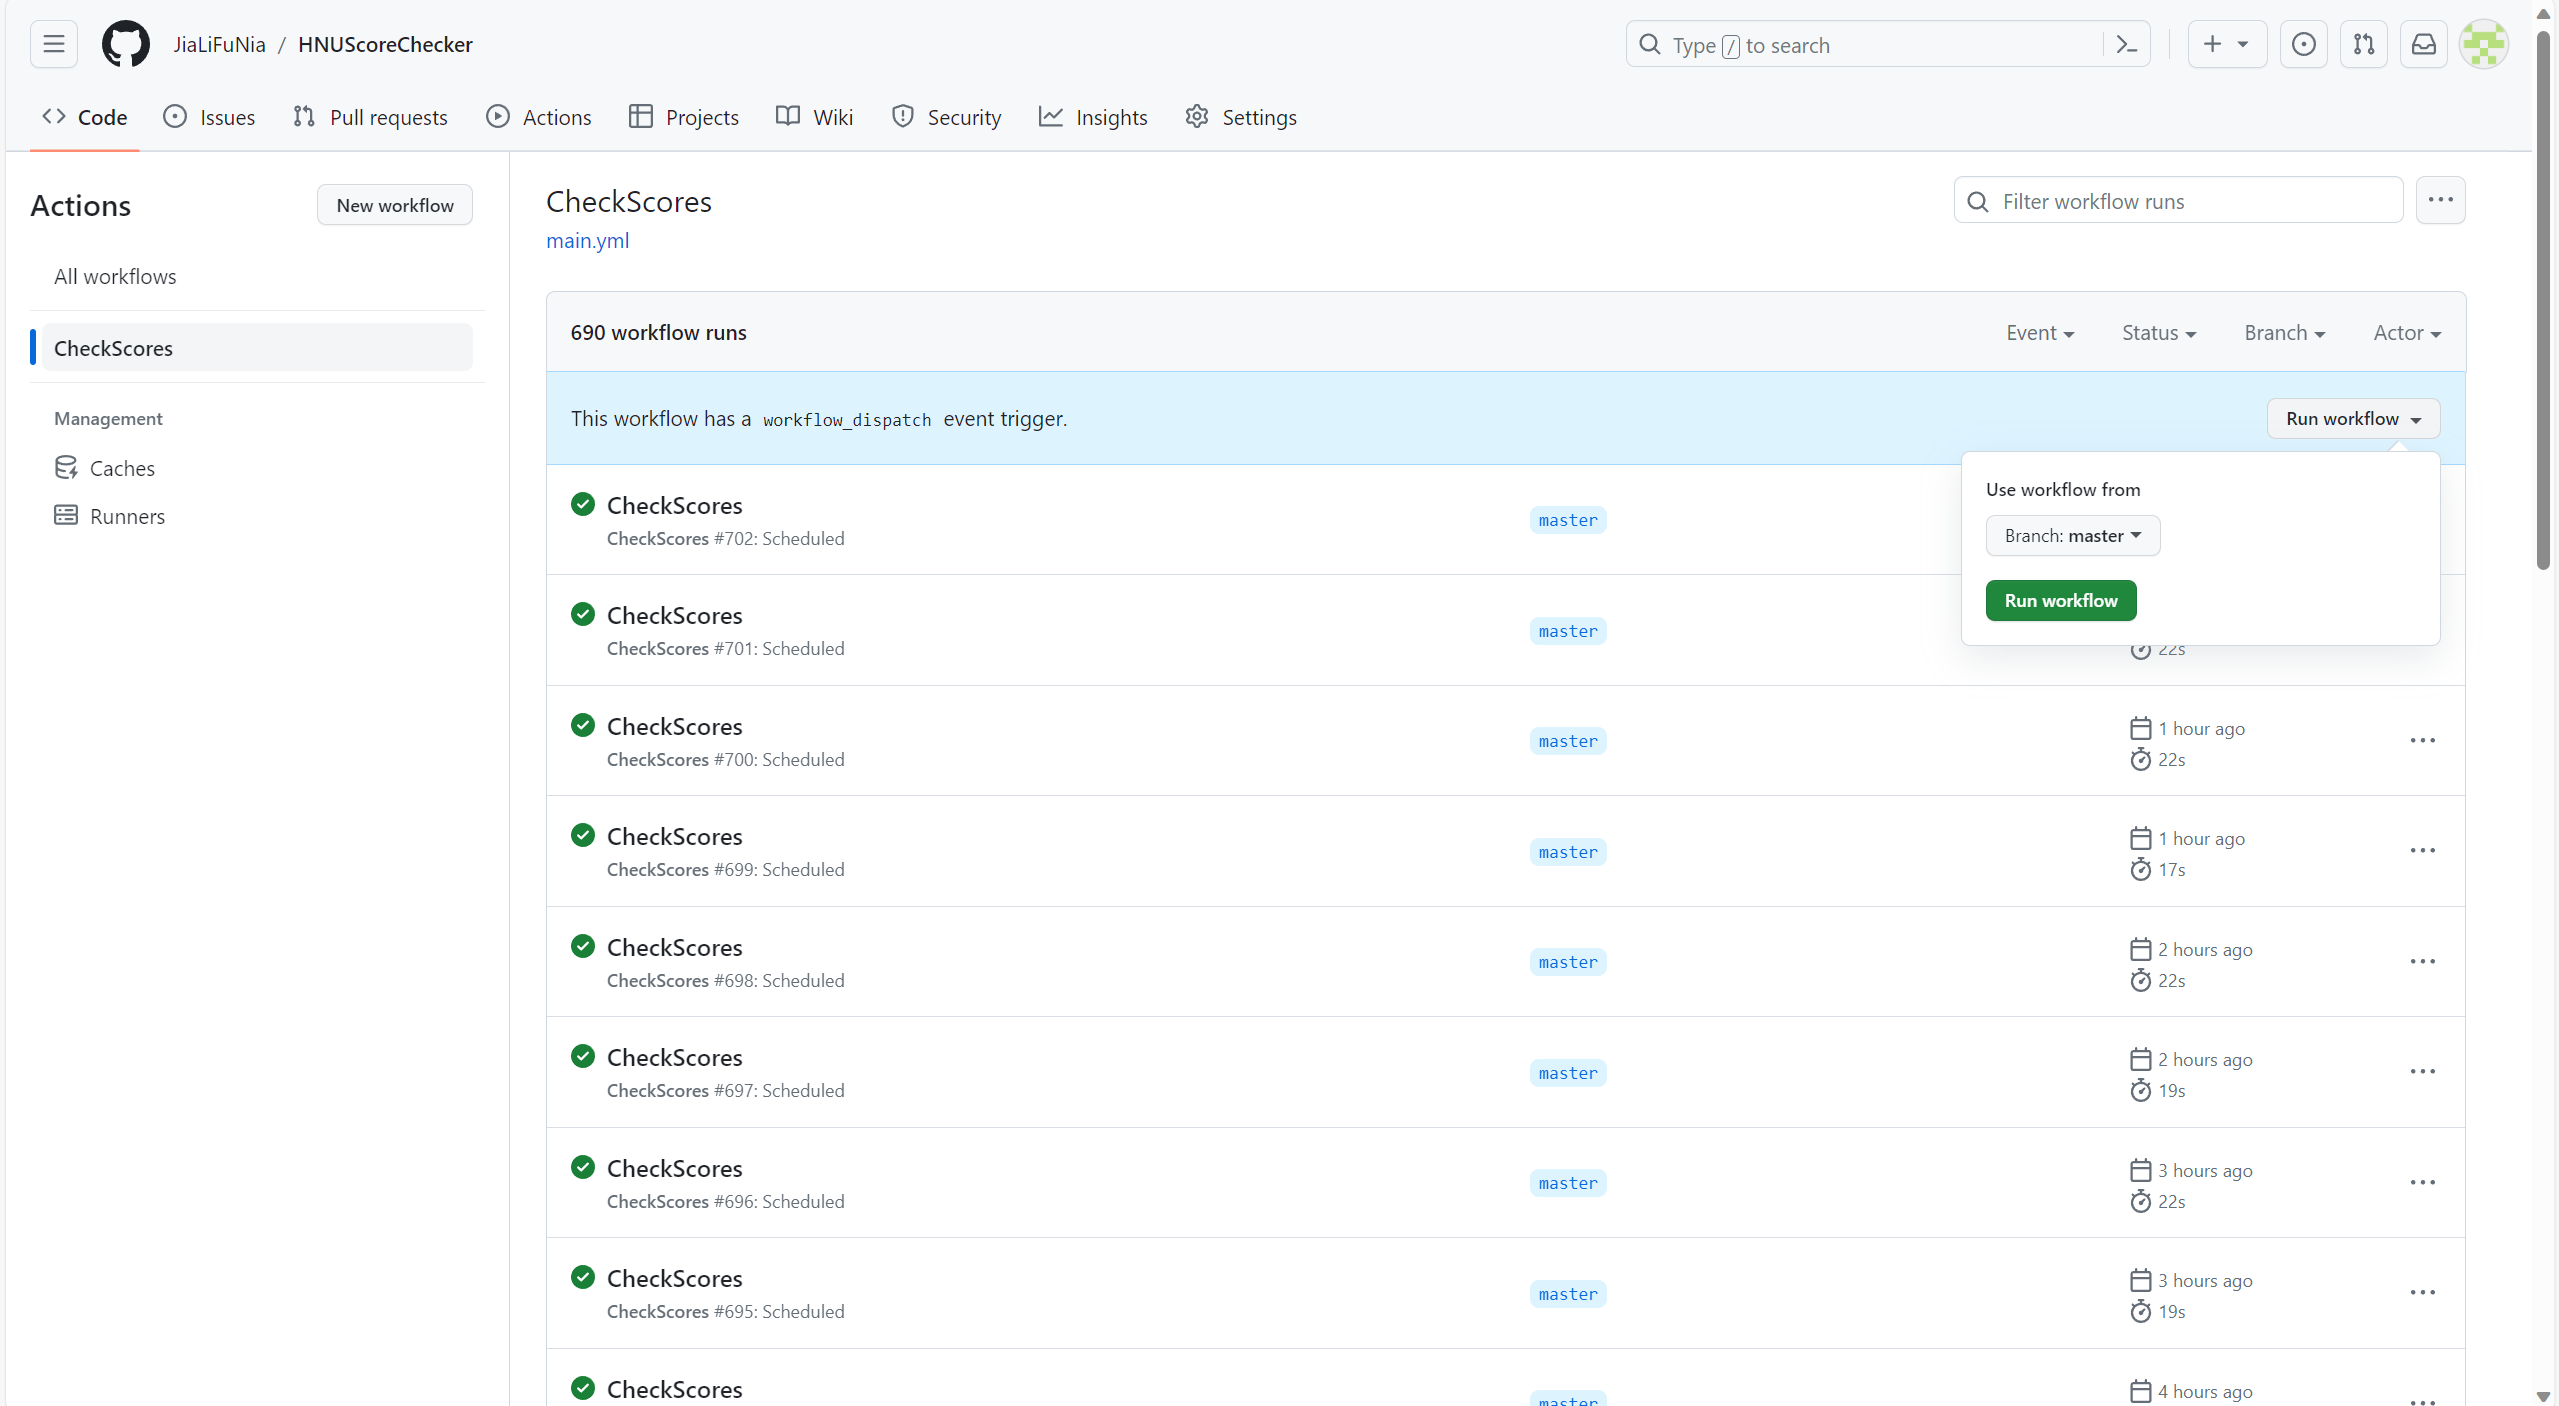Go to the GitHub homepage logo
Screen dimensions: 2559x1406
(126, 44)
